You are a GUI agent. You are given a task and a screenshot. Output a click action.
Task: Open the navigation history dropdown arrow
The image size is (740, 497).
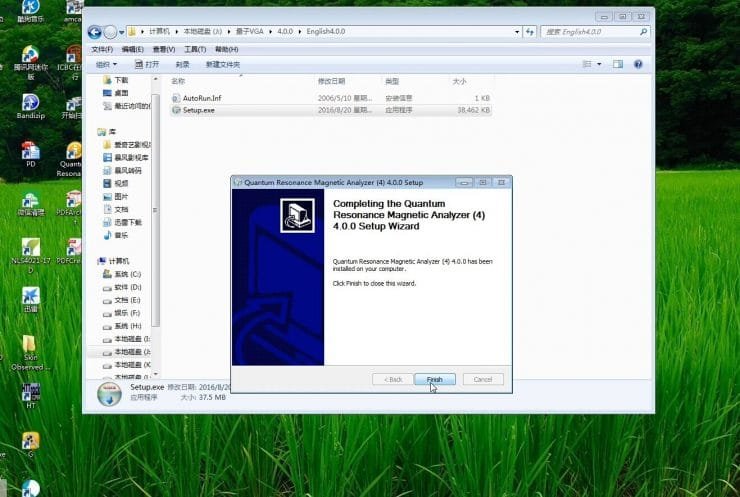[x=122, y=32]
